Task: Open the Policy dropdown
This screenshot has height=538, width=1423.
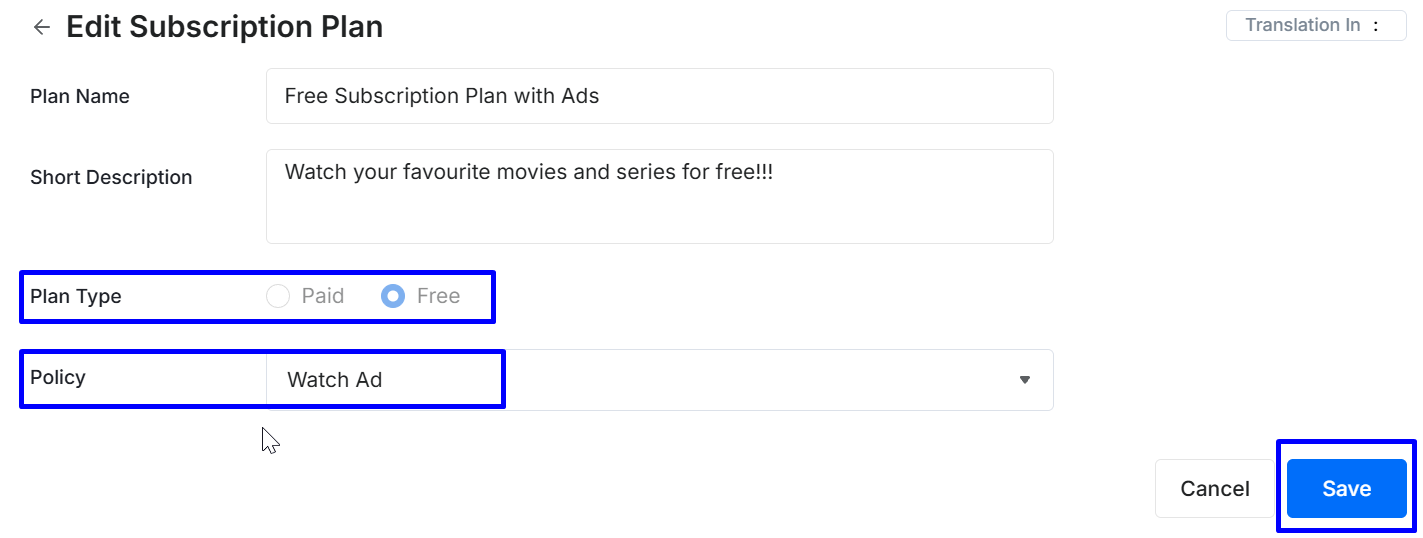Action: point(659,380)
